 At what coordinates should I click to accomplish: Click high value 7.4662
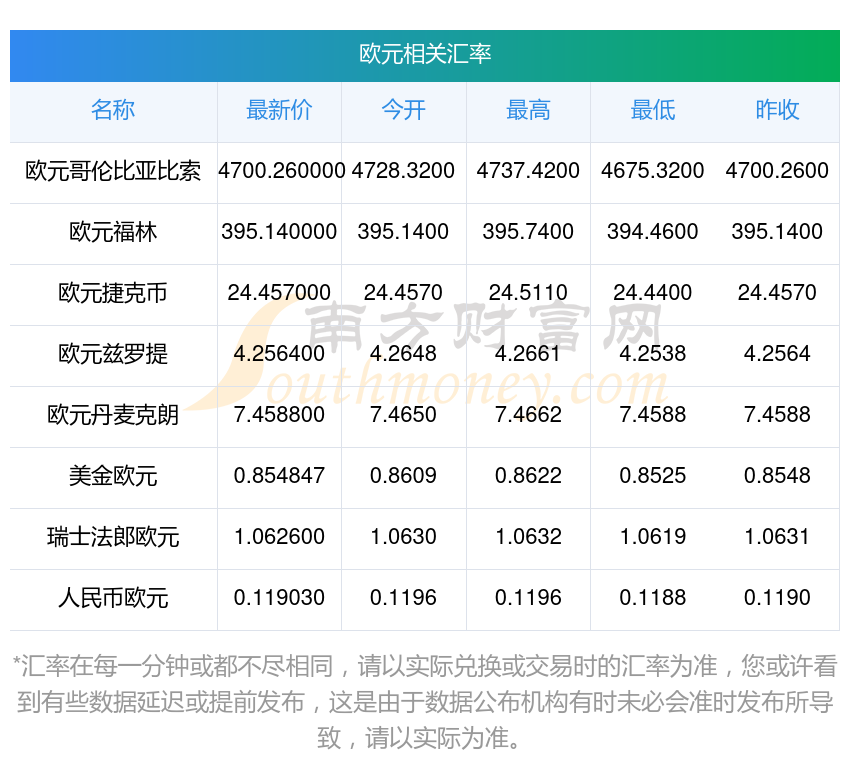point(528,415)
